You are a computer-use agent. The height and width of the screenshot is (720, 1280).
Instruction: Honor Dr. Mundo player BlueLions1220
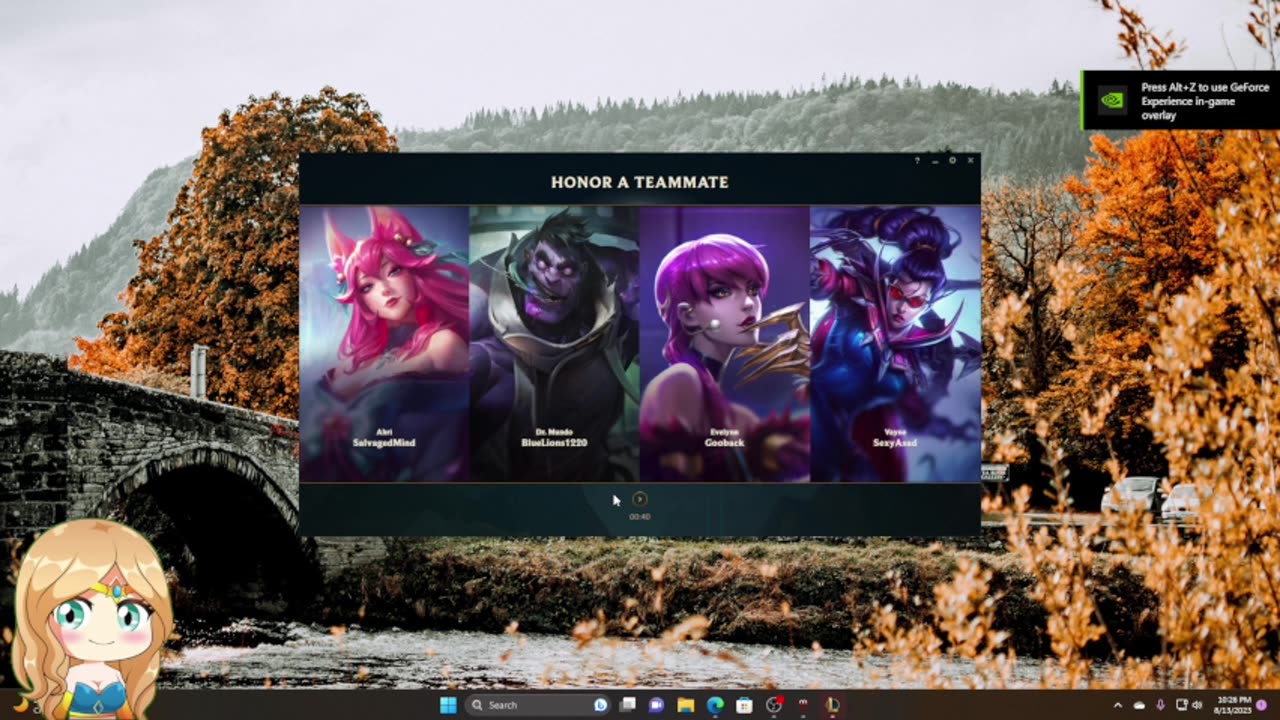point(554,343)
